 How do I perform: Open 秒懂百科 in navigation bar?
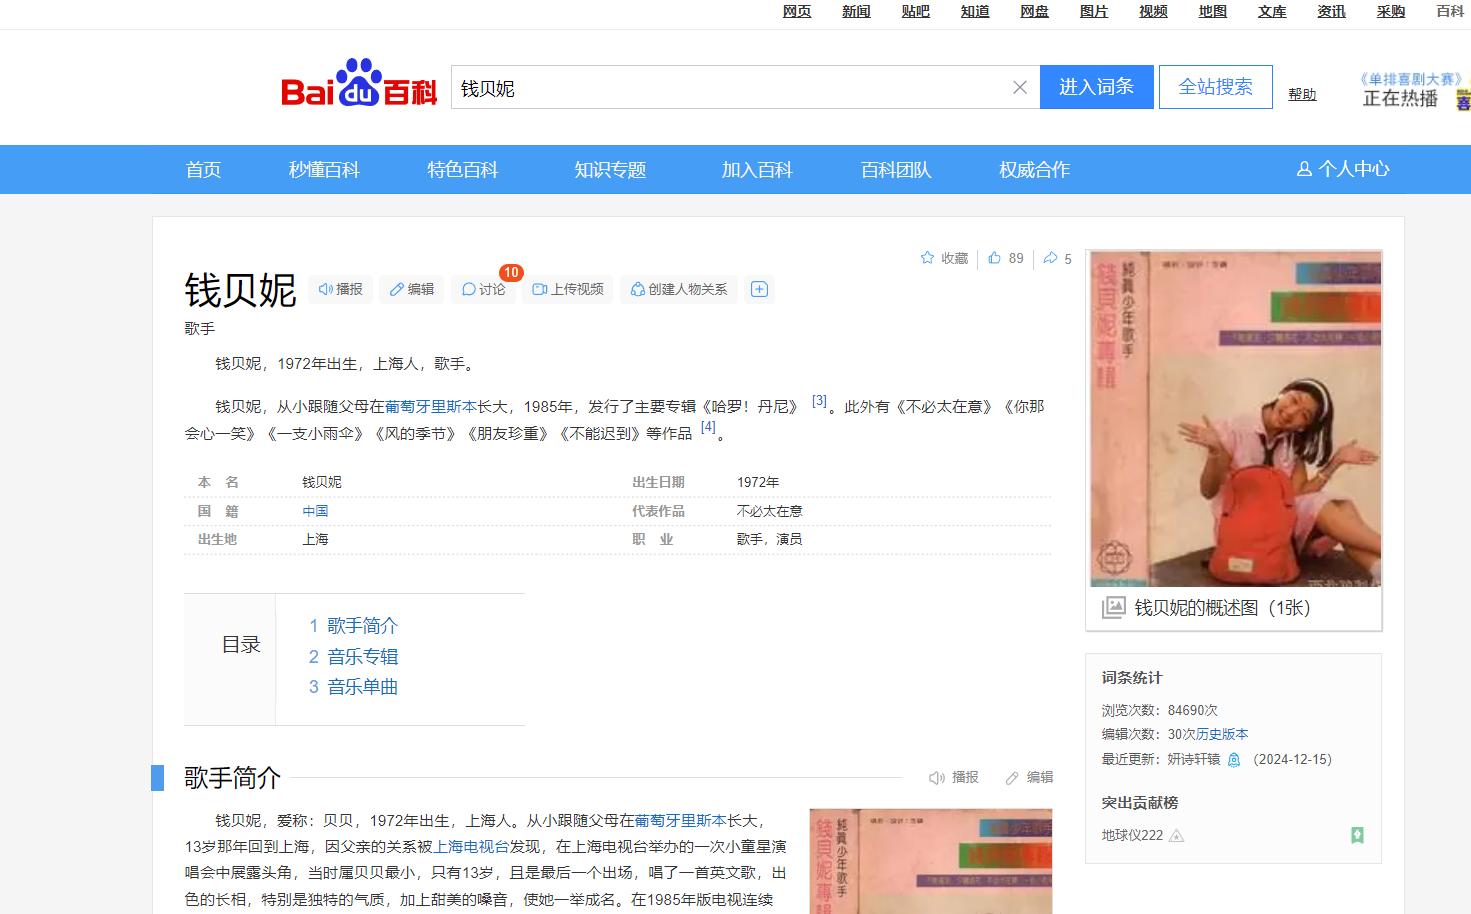[x=324, y=169]
